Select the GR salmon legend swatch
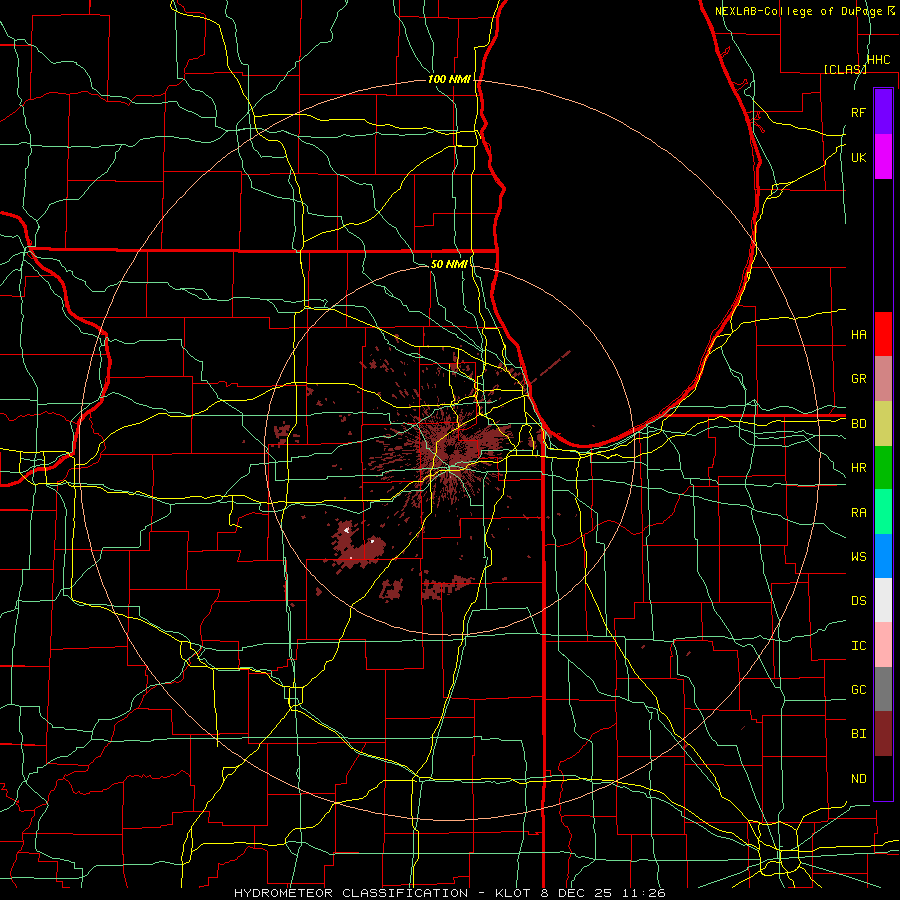 [883, 379]
